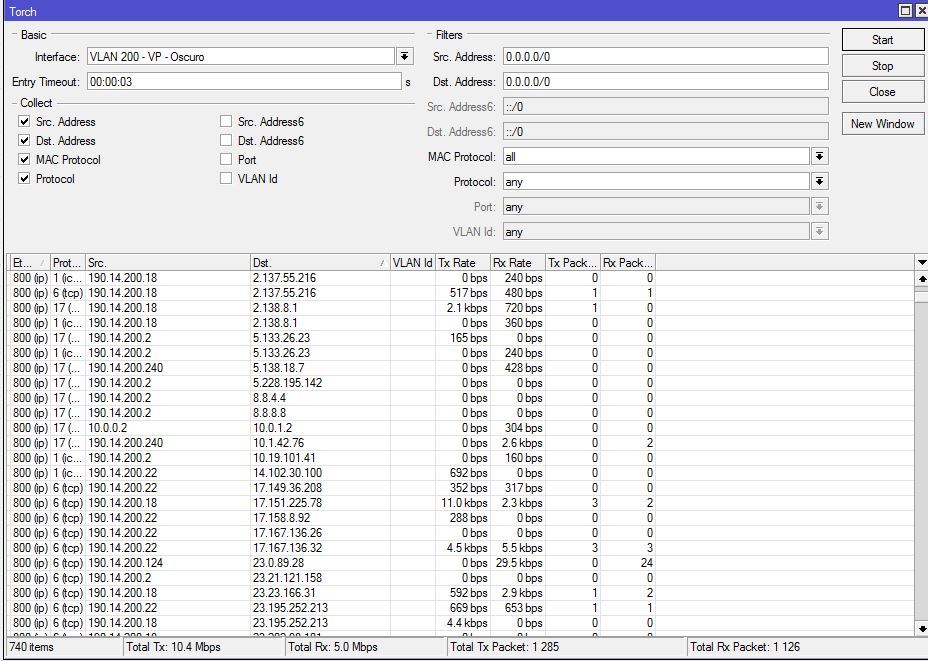Check the VLAN Id collect option
The width and height of the screenshot is (928, 661).
(226, 178)
